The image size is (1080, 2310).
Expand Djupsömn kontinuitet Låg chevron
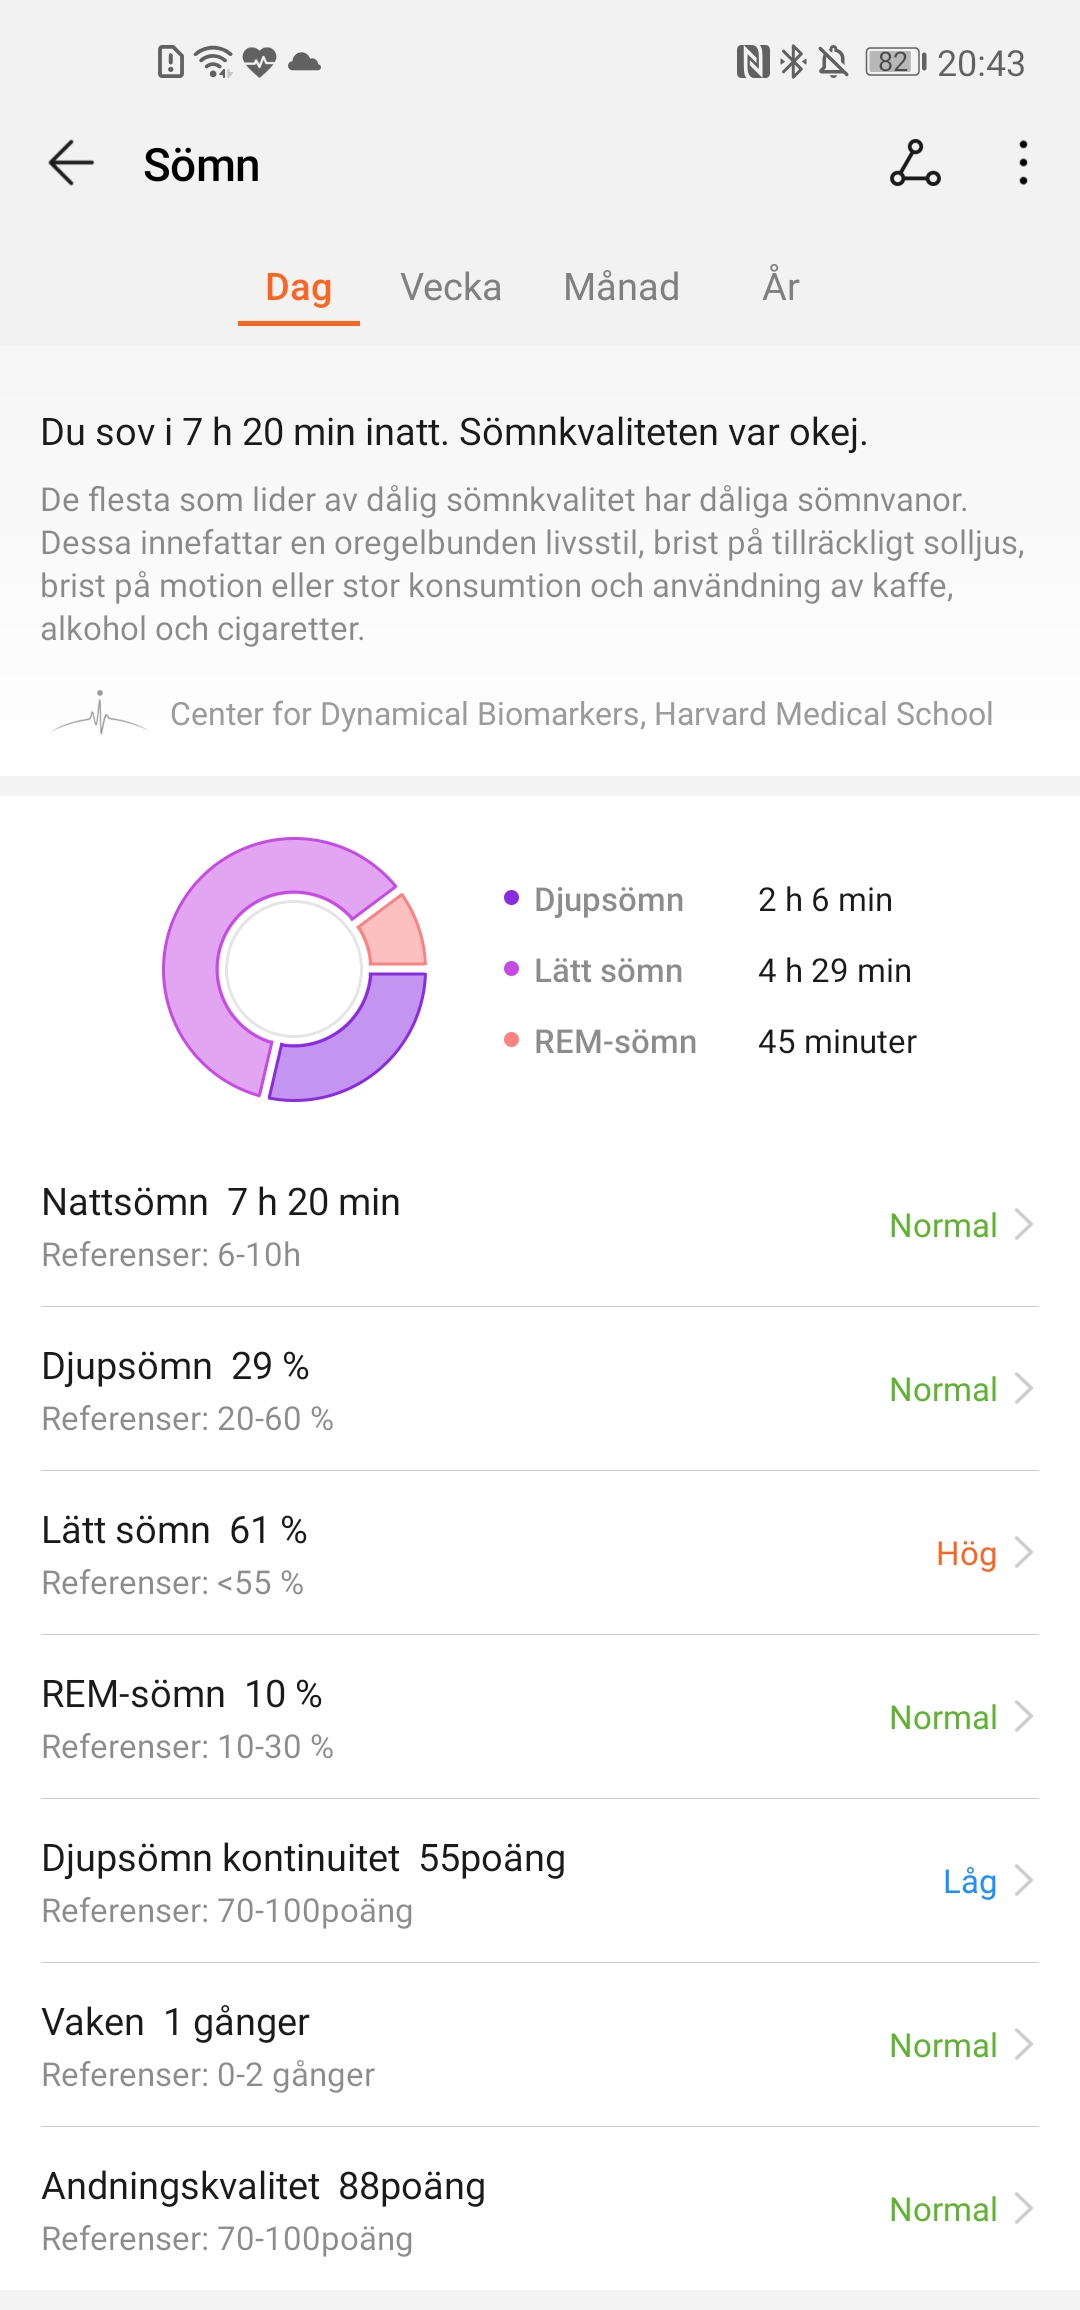(1023, 1881)
